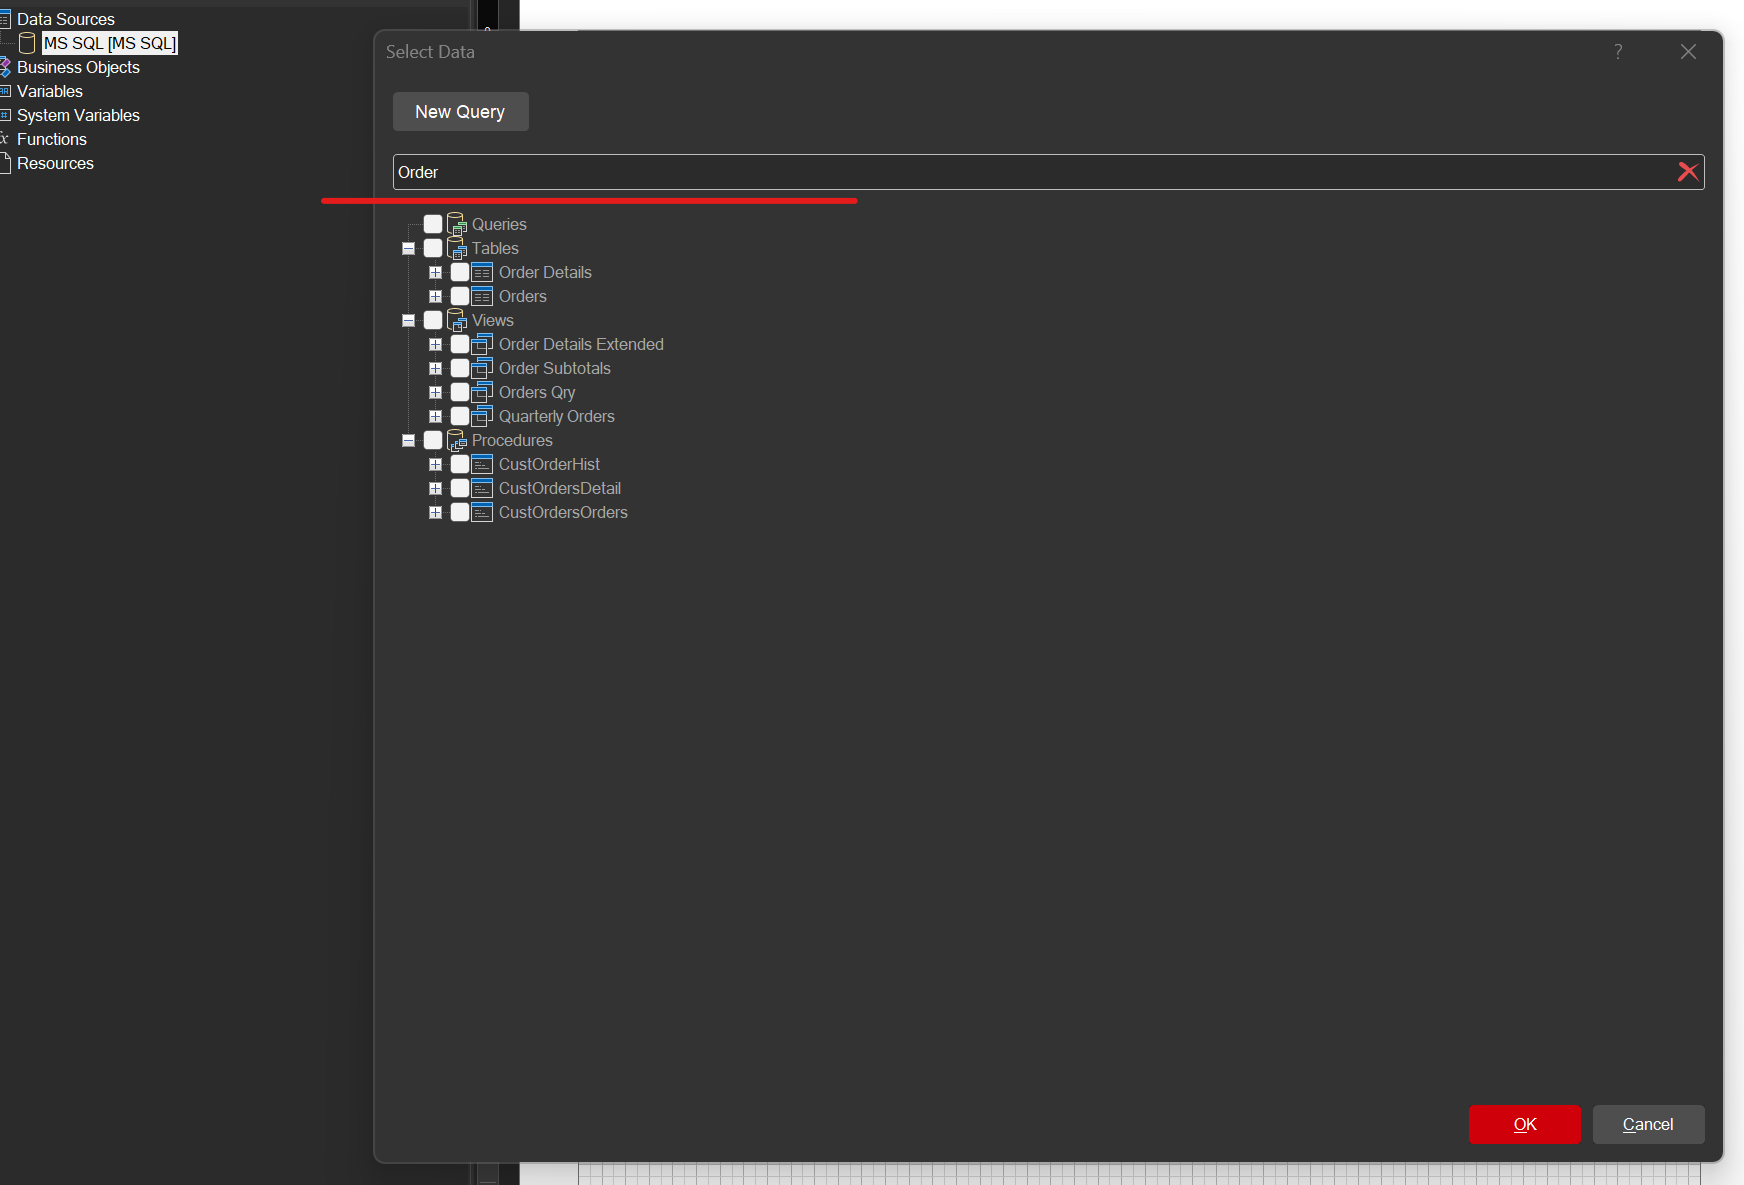Select the Order Subtotals label
The width and height of the screenshot is (1744, 1185).
(555, 368)
